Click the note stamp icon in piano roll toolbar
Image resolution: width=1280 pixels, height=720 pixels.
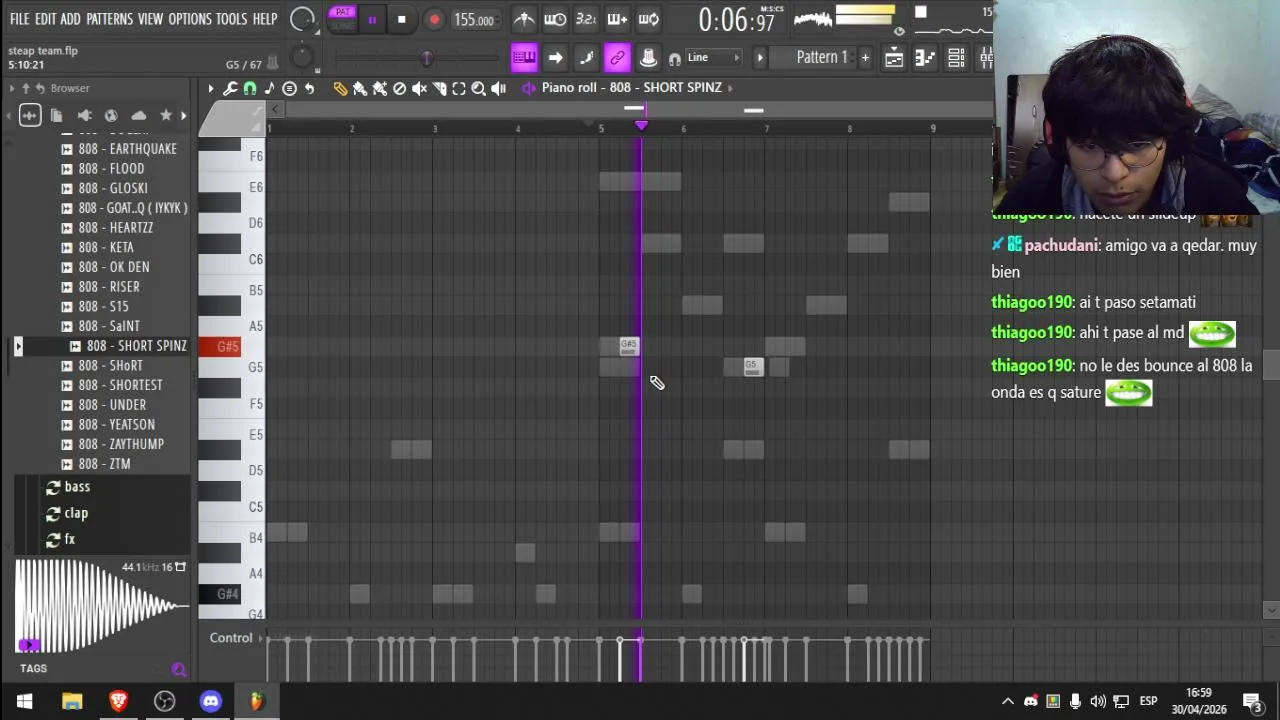pos(270,89)
